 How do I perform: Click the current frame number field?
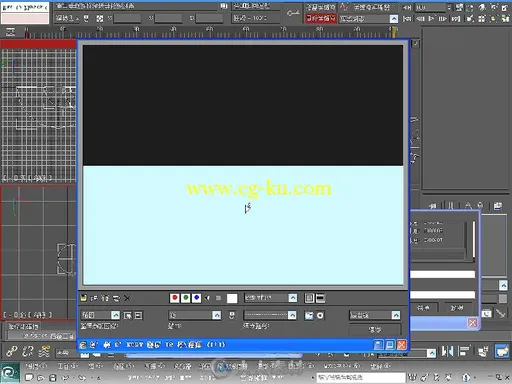(431, 7)
